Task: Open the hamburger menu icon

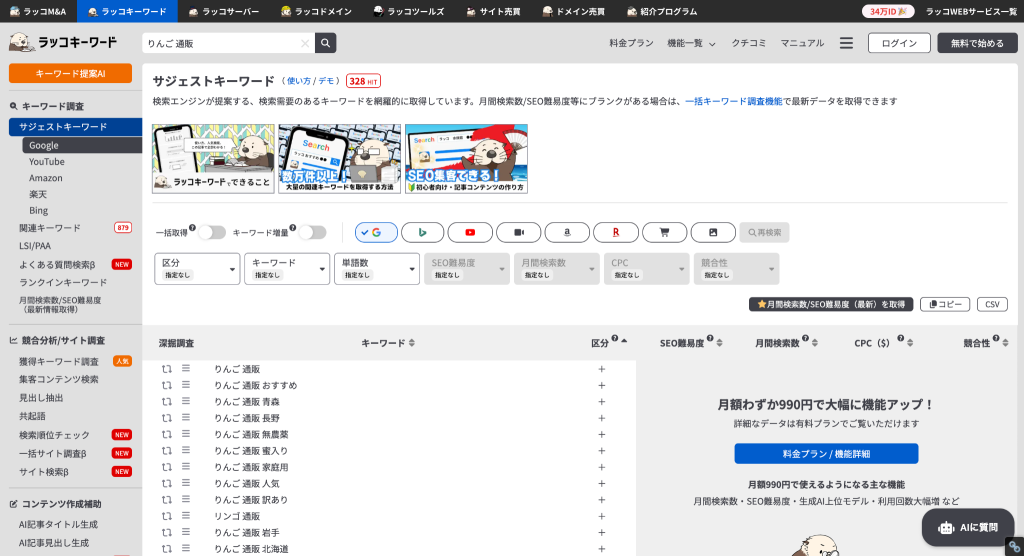Action: pyautogui.click(x=846, y=43)
